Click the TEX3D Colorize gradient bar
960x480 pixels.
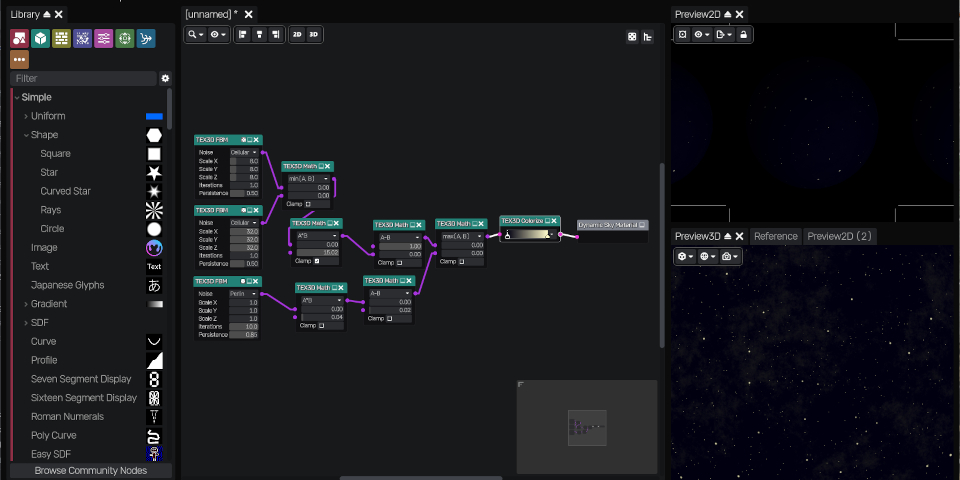coord(527,234)
